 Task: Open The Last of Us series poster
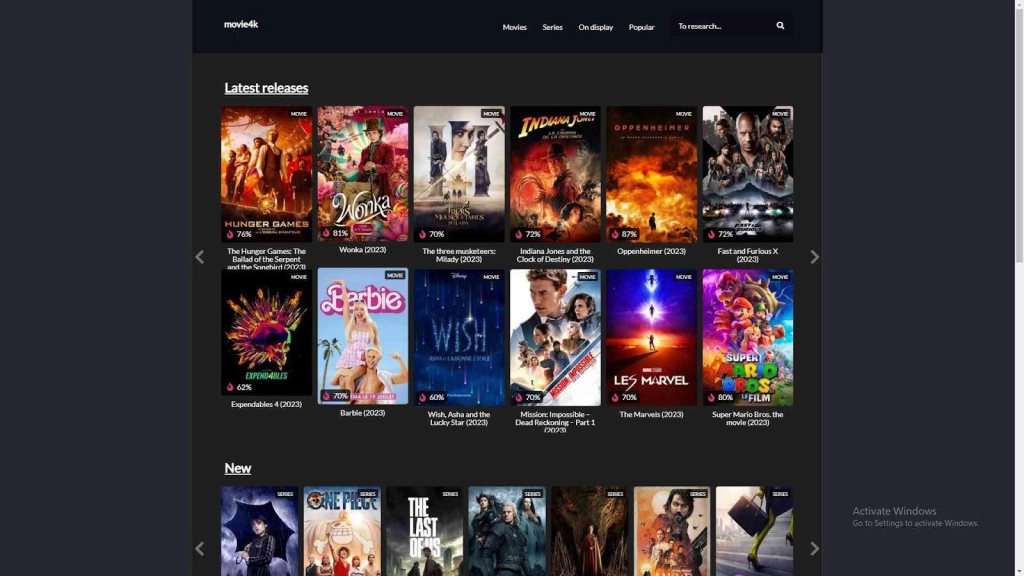coord(424,531)
